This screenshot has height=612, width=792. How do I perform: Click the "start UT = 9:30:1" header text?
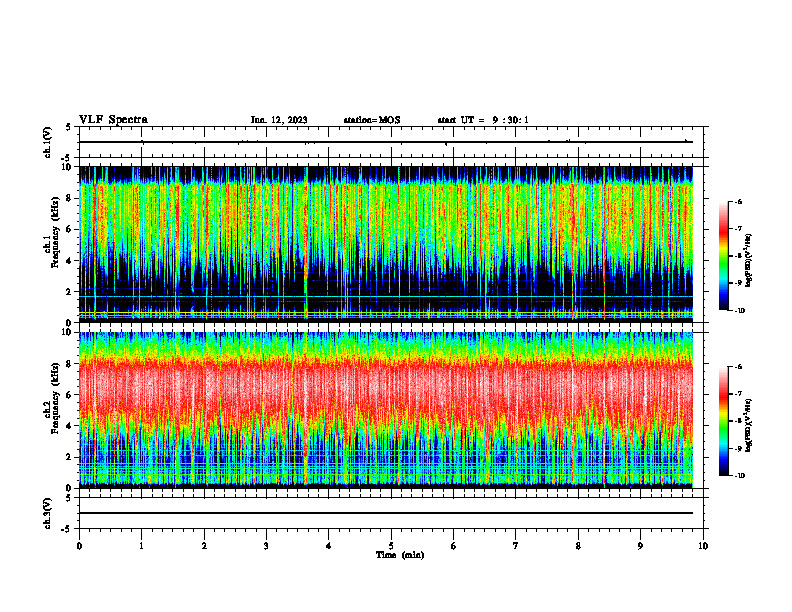click(x=483, y=120)
